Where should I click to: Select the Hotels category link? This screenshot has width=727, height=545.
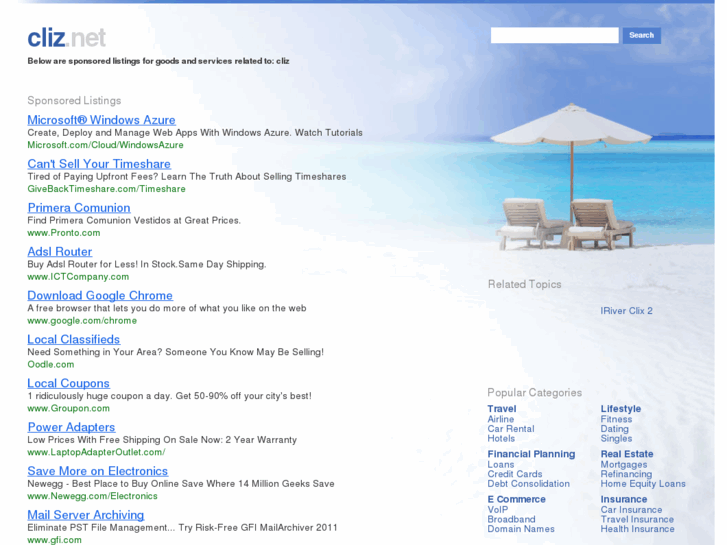click(x=501, y=438)
